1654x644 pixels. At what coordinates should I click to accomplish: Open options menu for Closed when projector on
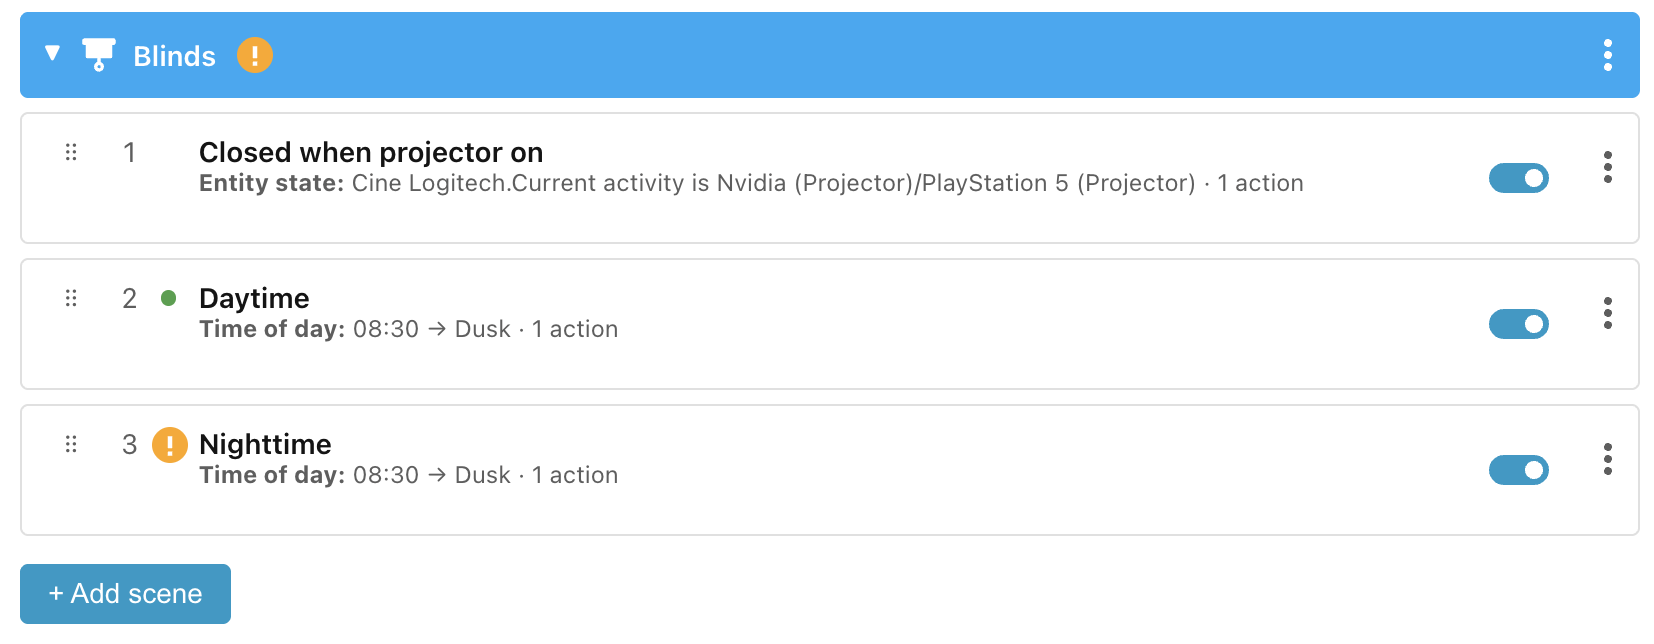(x=1608, y=167)
